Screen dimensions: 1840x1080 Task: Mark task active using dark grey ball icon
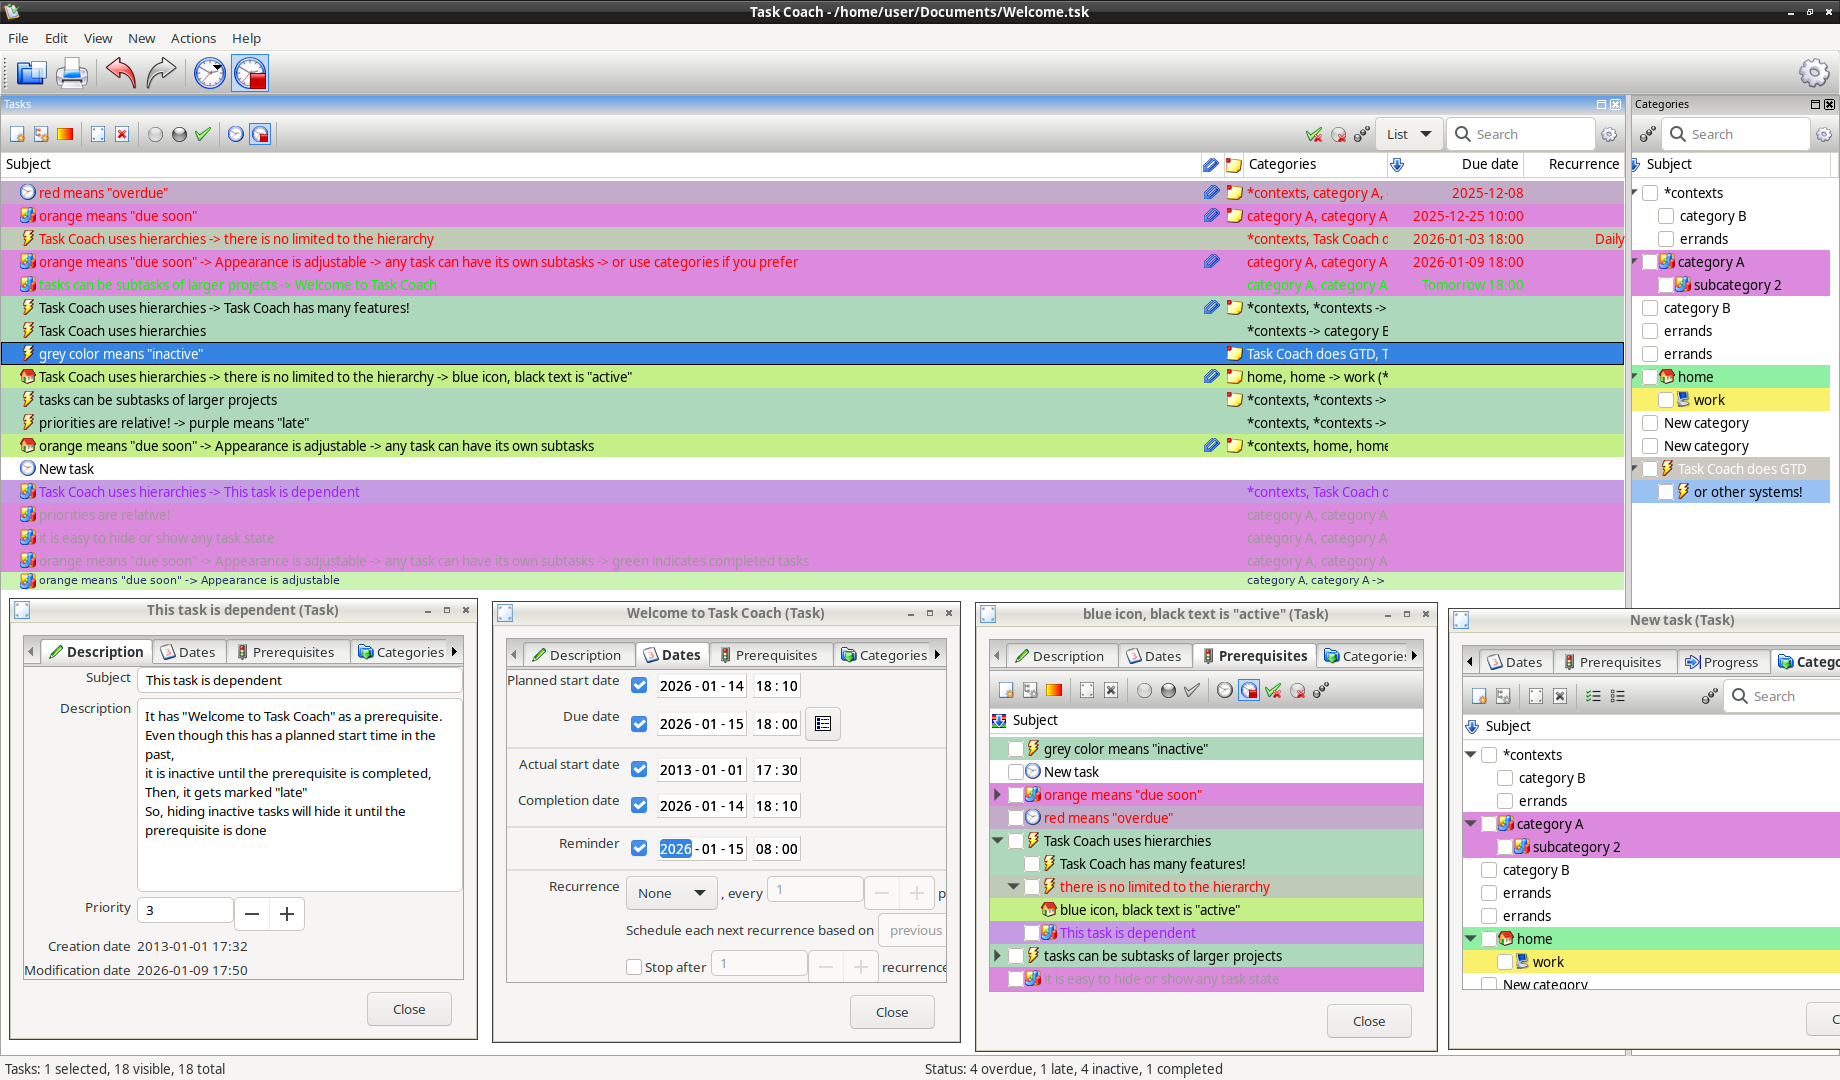(179, 134)
